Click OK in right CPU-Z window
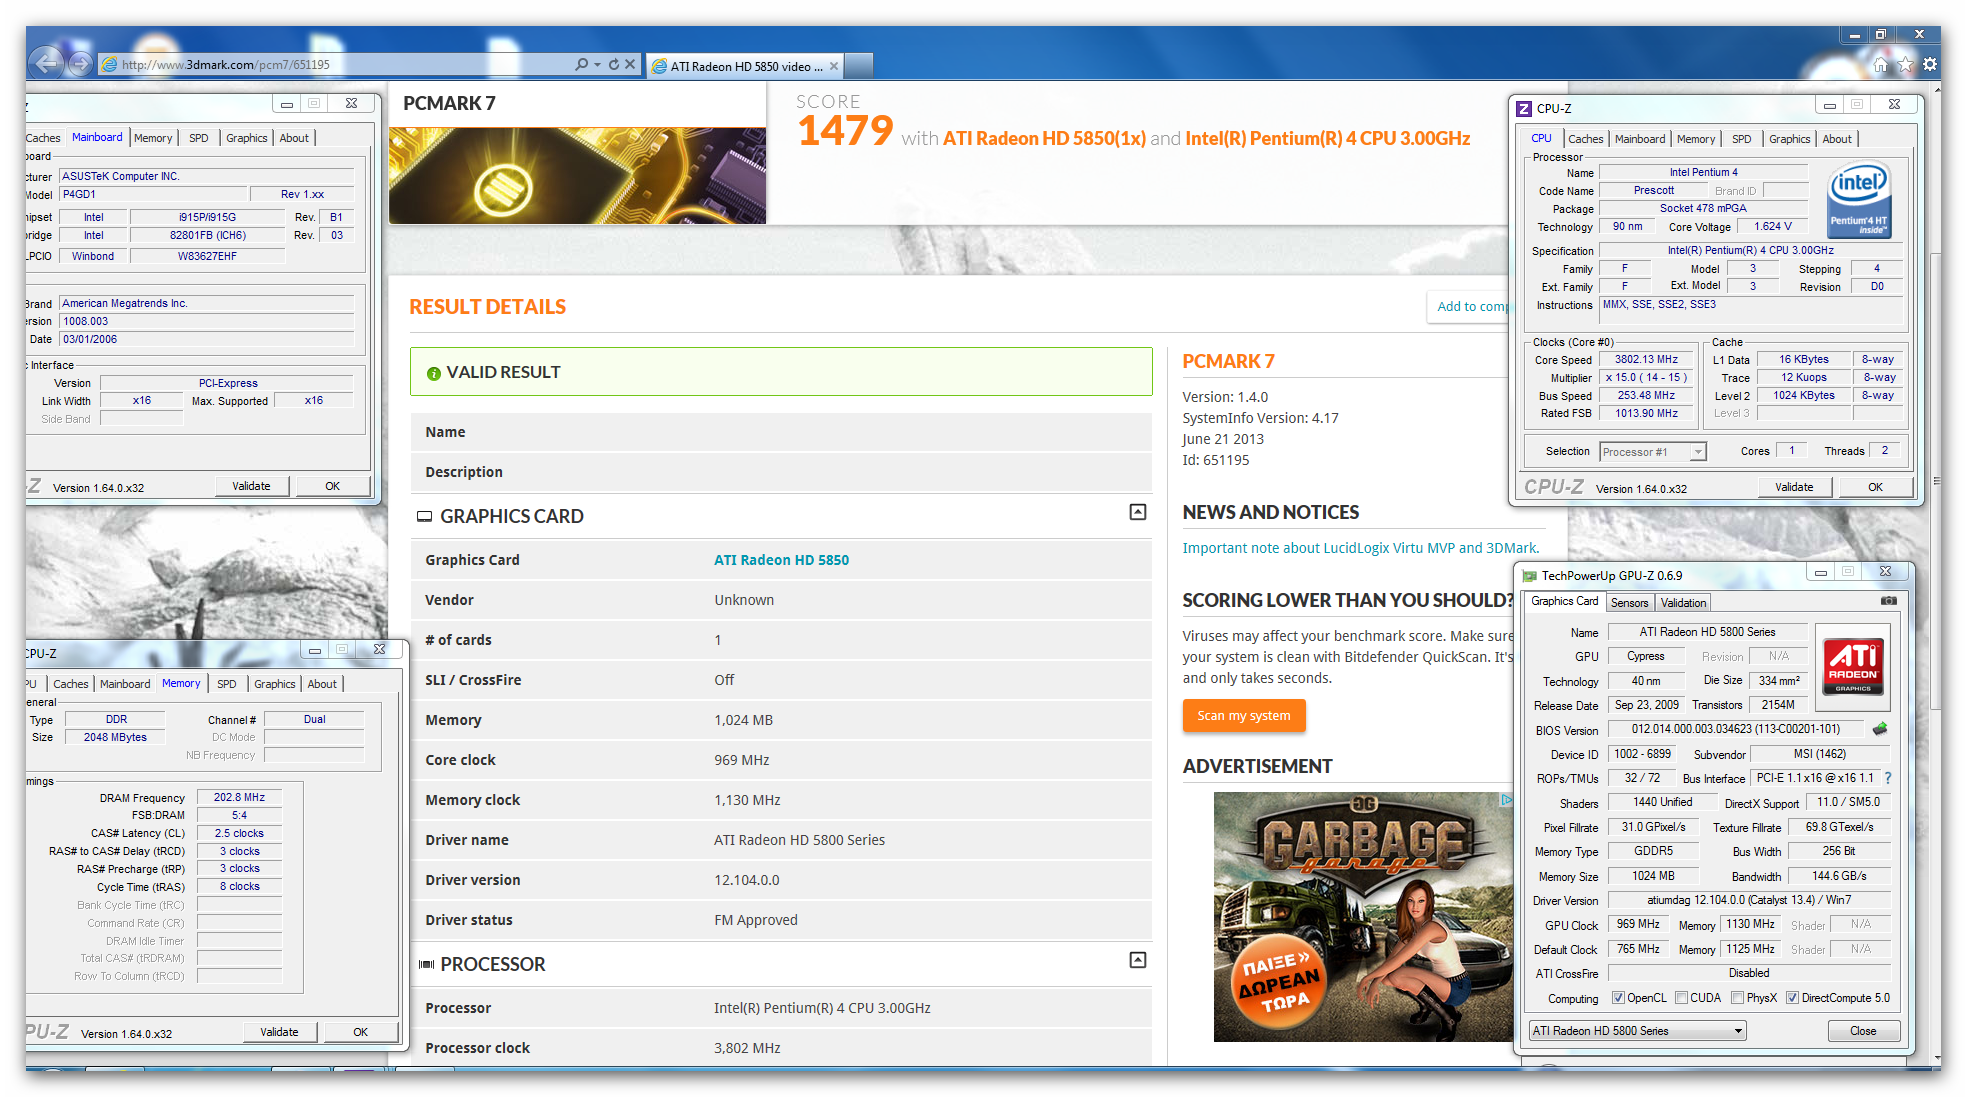1967x1097 pixels. click(x=1875, y=487)
